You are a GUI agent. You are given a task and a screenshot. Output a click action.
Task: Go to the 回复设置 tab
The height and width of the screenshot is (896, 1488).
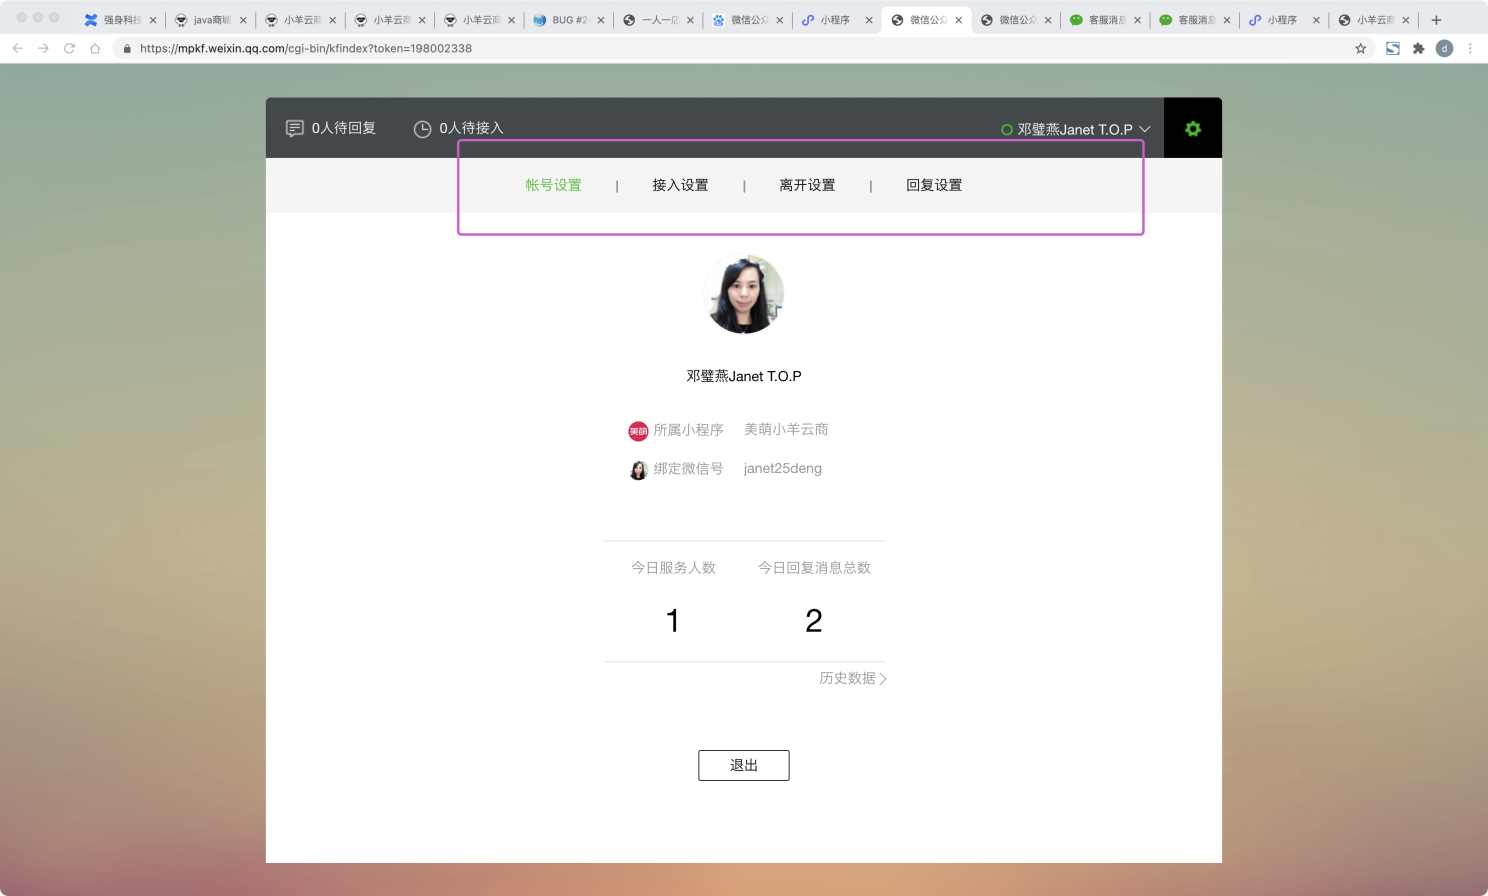point(934,185)
